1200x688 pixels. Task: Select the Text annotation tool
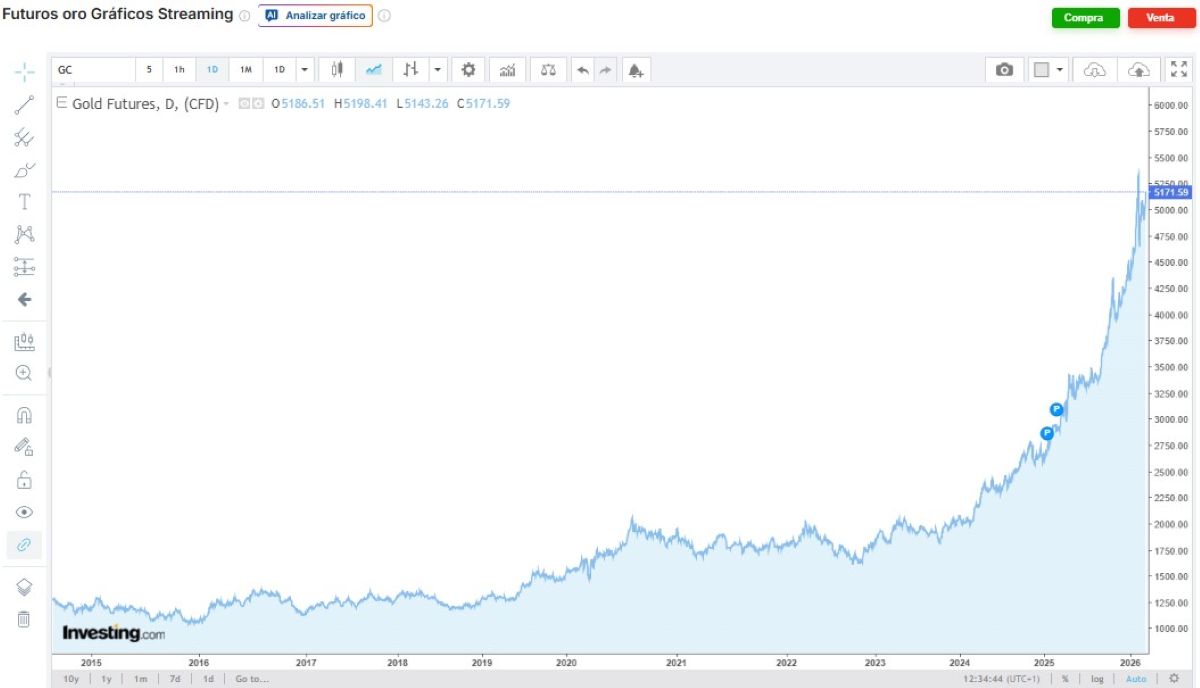[24, 202]
